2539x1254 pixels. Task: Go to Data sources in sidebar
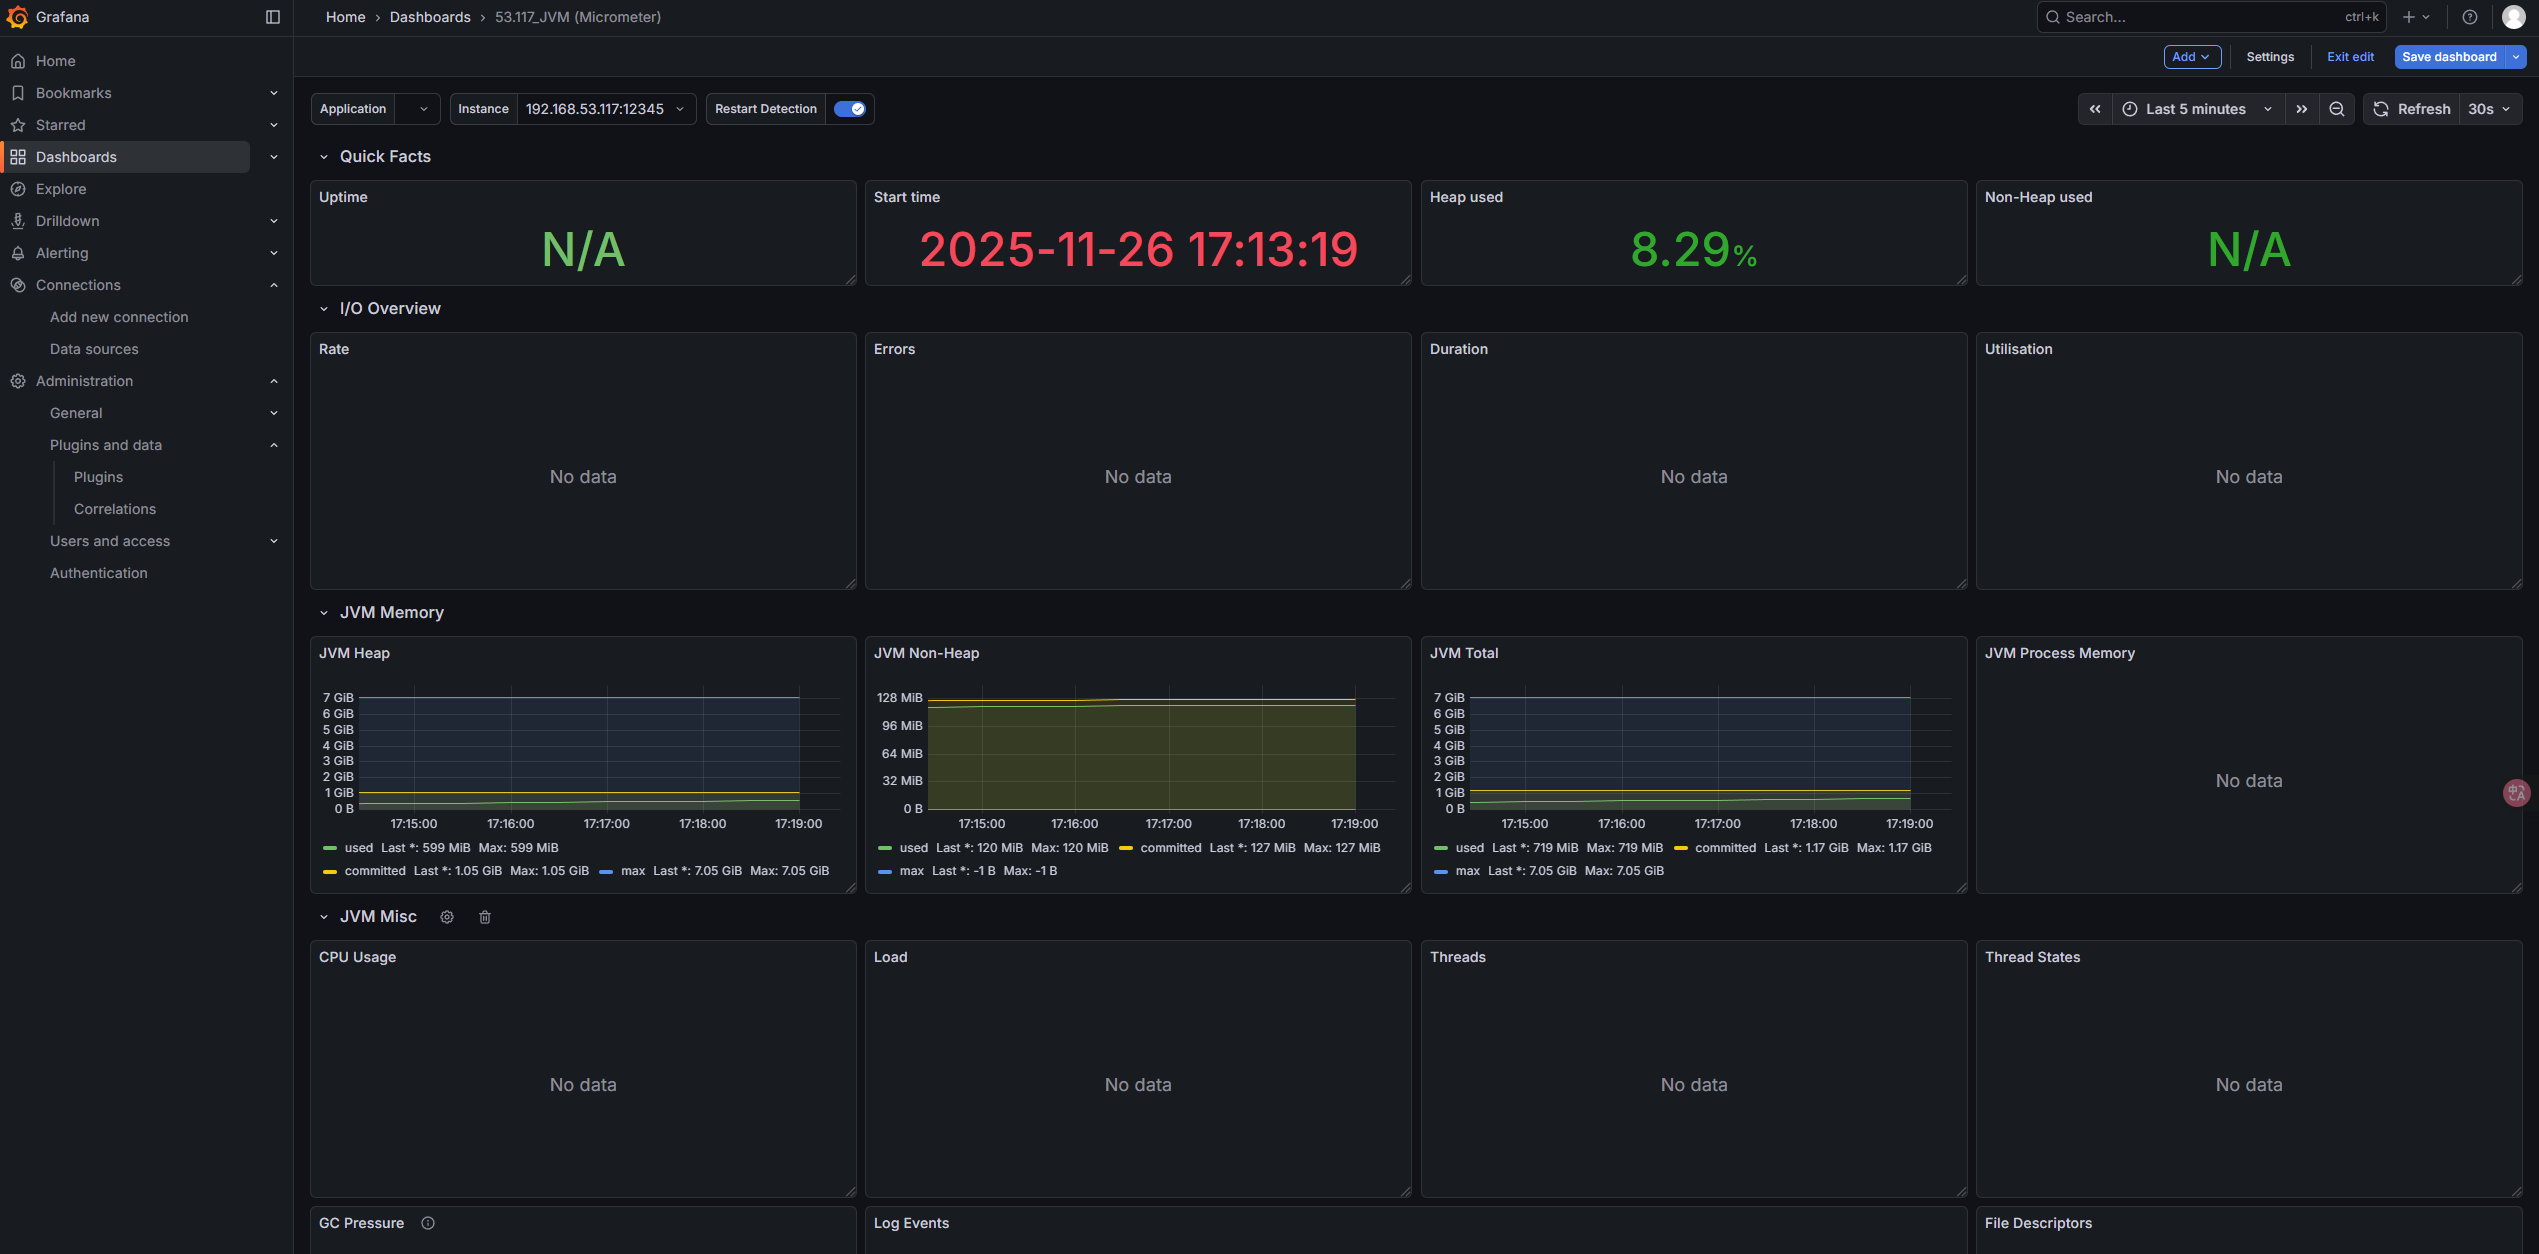(x=94, y=349)
